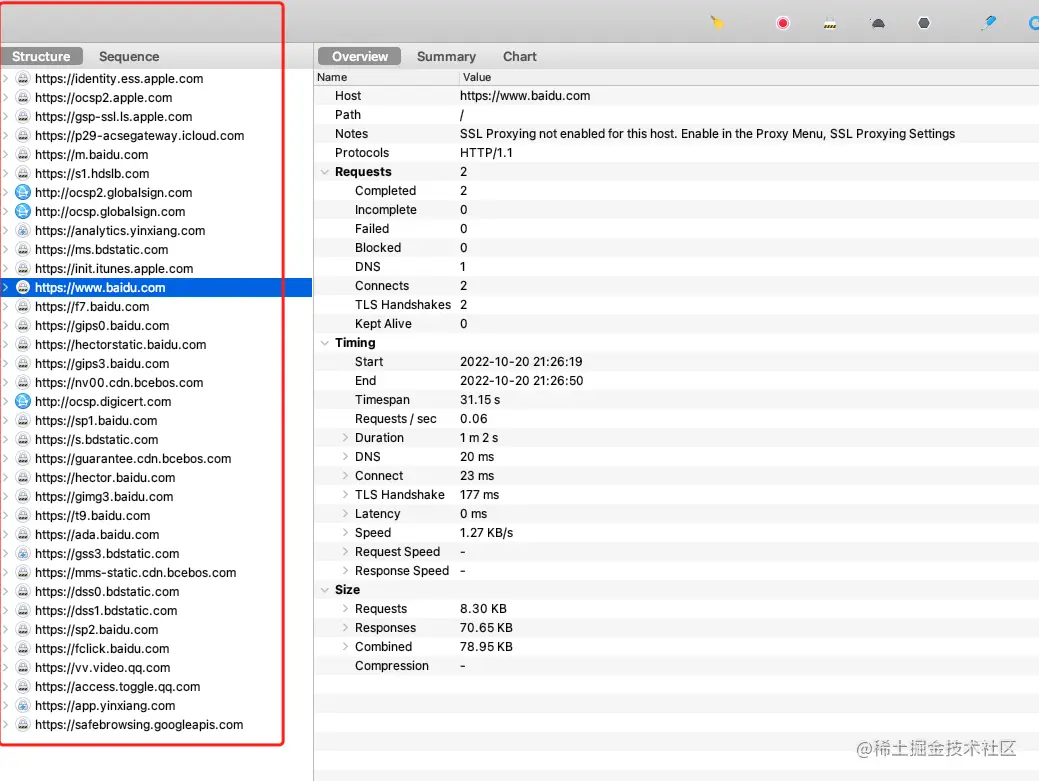Open the Overview tab
The height and width of the screenshot is (781, 1039).
pyautogui.click(x=360, y=56)
